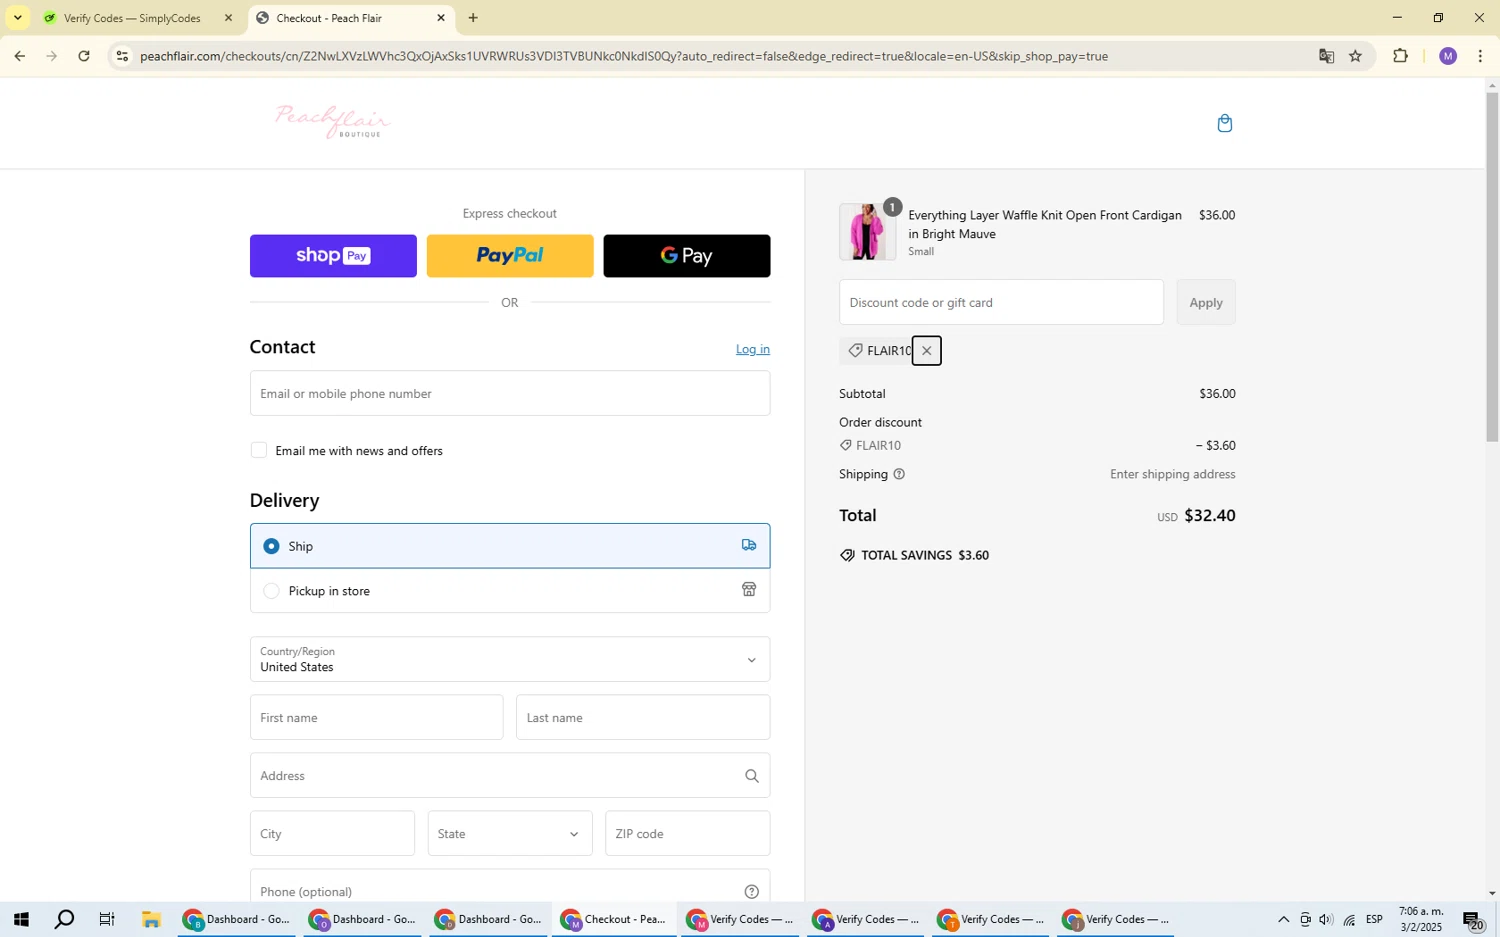Pay with PayPal button
Viewport: 1500px width, 937px height.
pos(510,256)
